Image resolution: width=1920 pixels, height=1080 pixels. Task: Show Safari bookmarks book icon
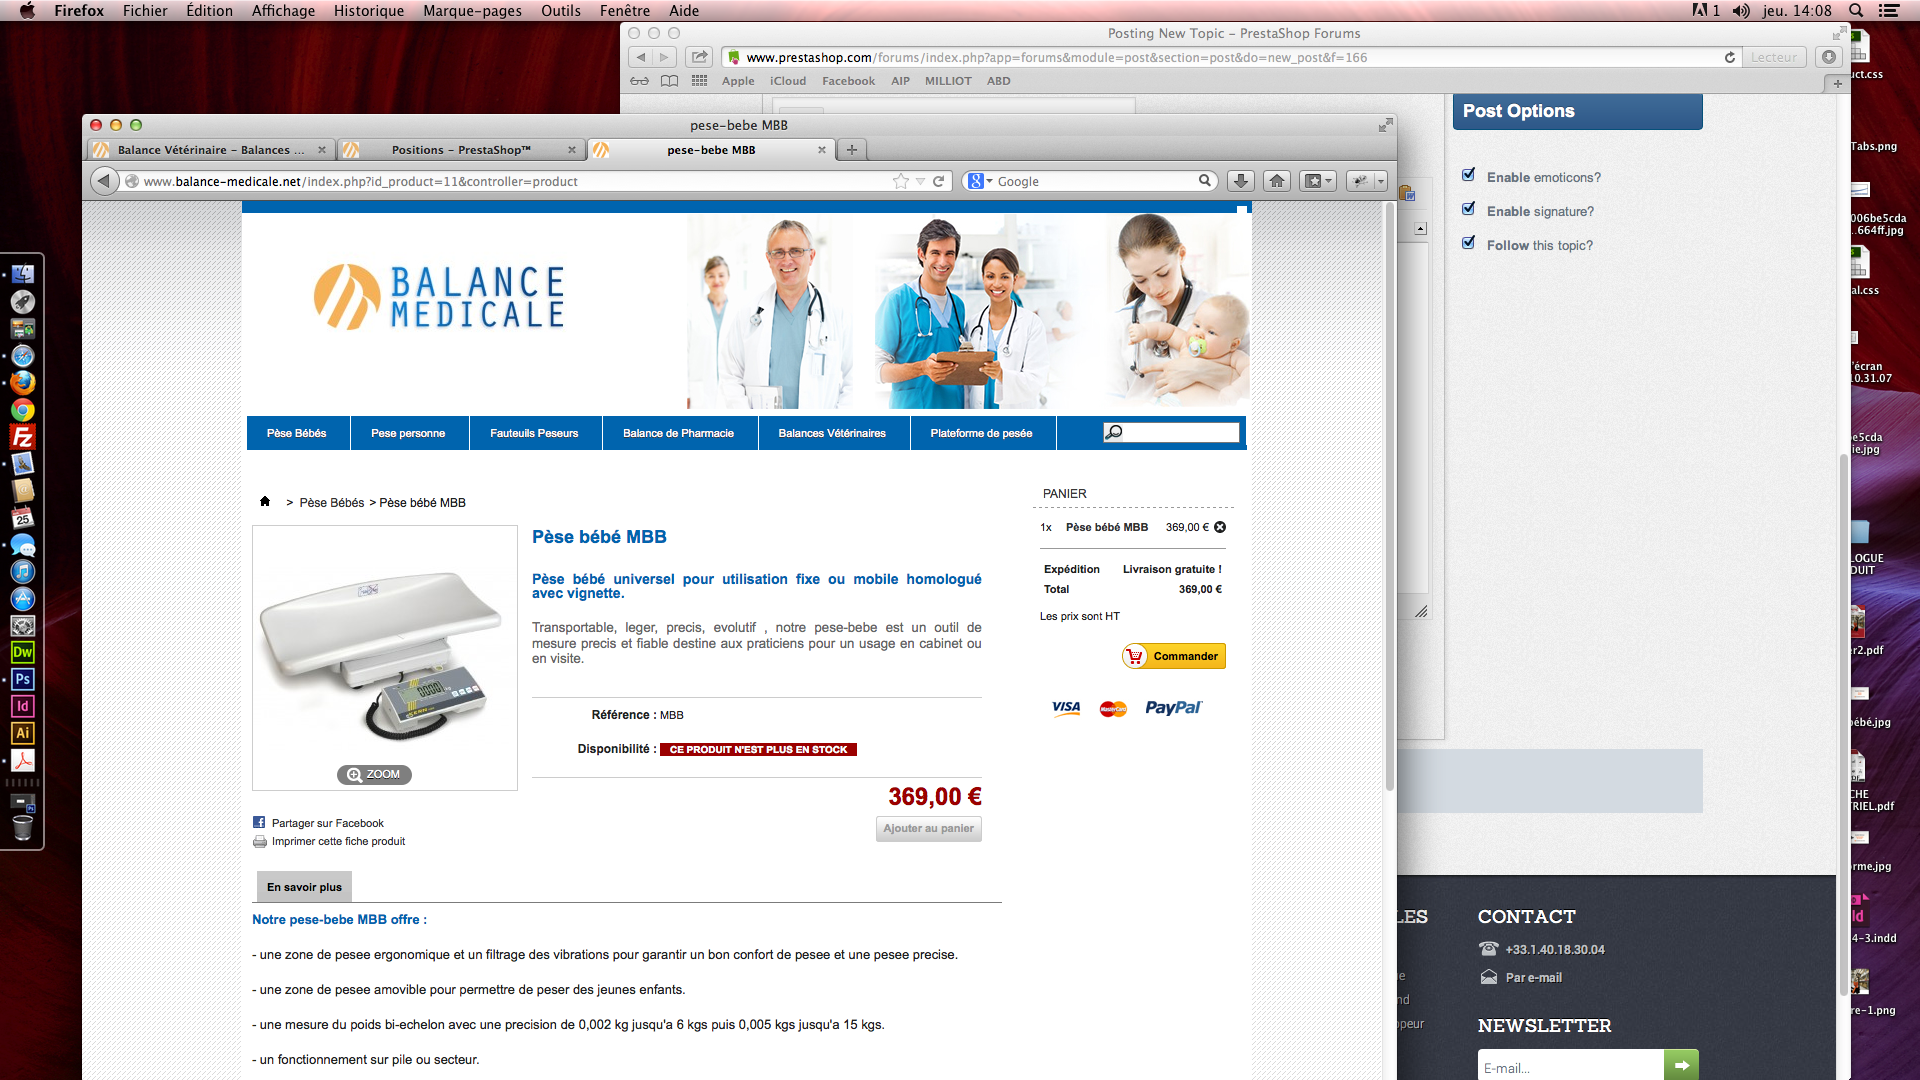670,81
